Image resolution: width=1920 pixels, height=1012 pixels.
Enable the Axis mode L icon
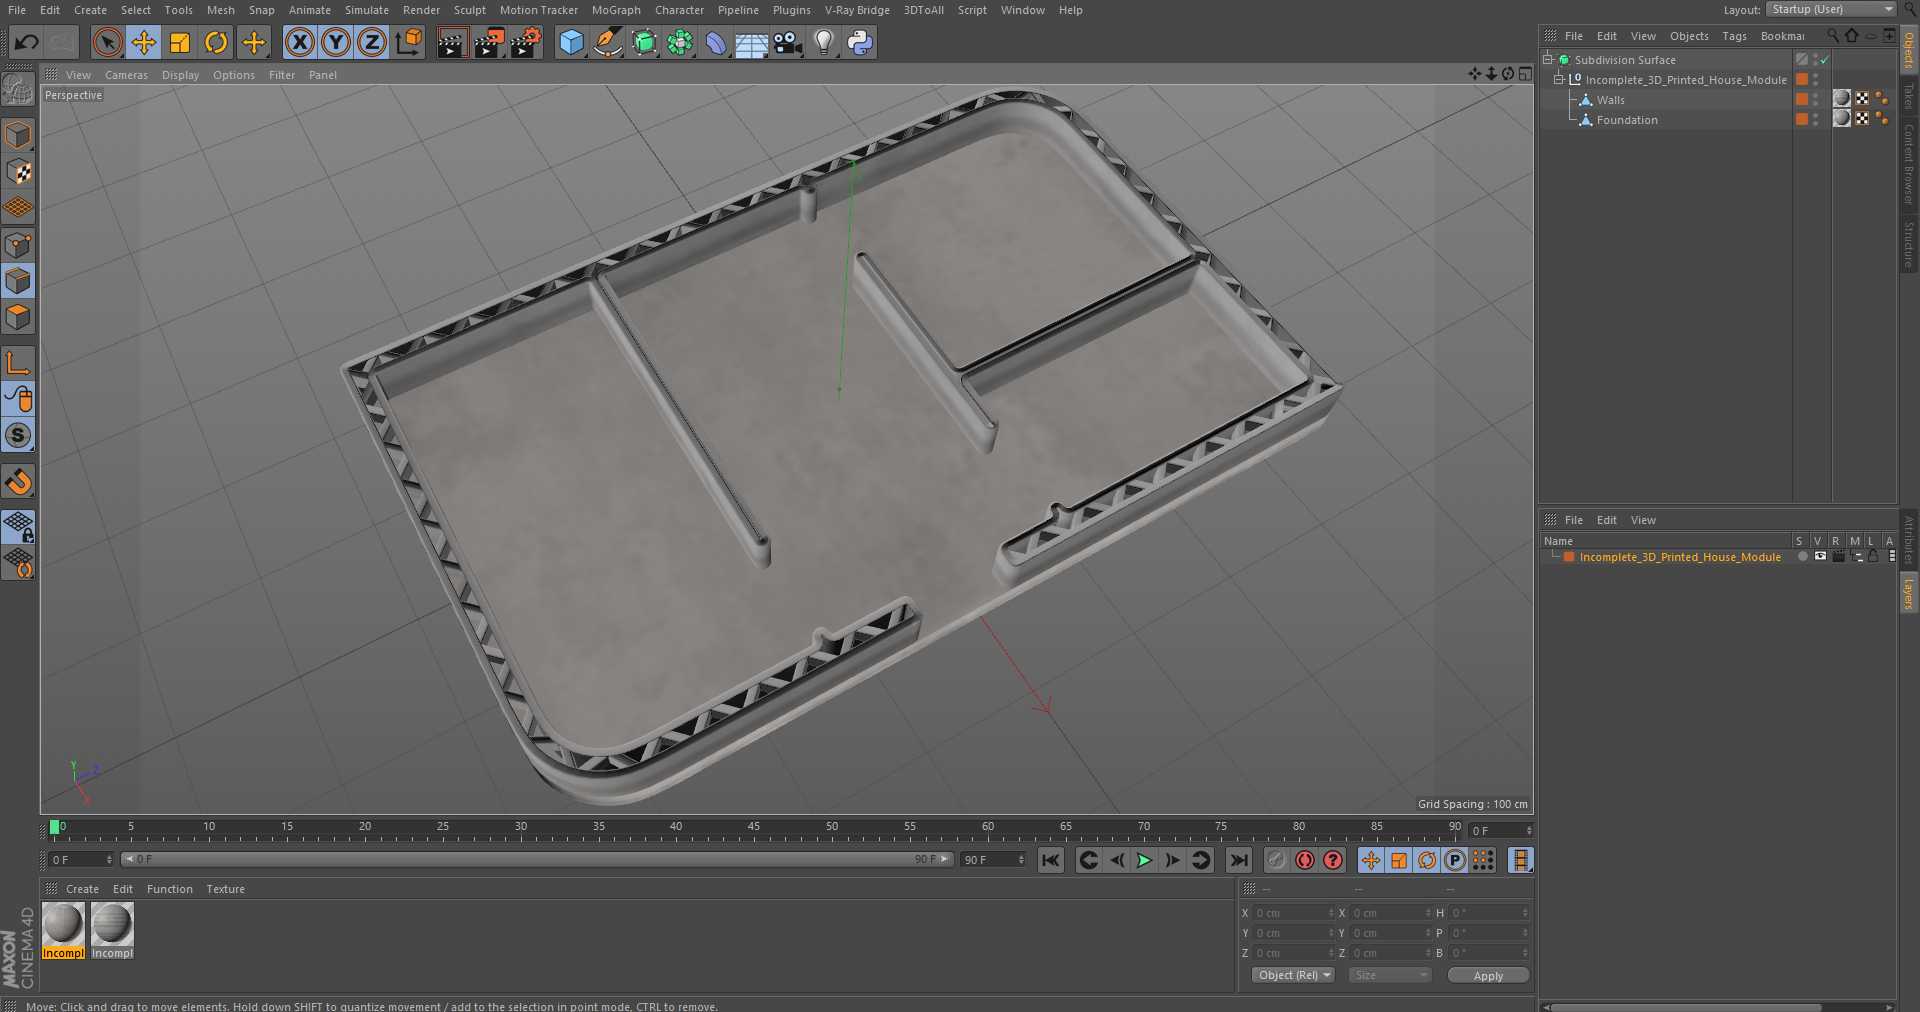(18, 362)
